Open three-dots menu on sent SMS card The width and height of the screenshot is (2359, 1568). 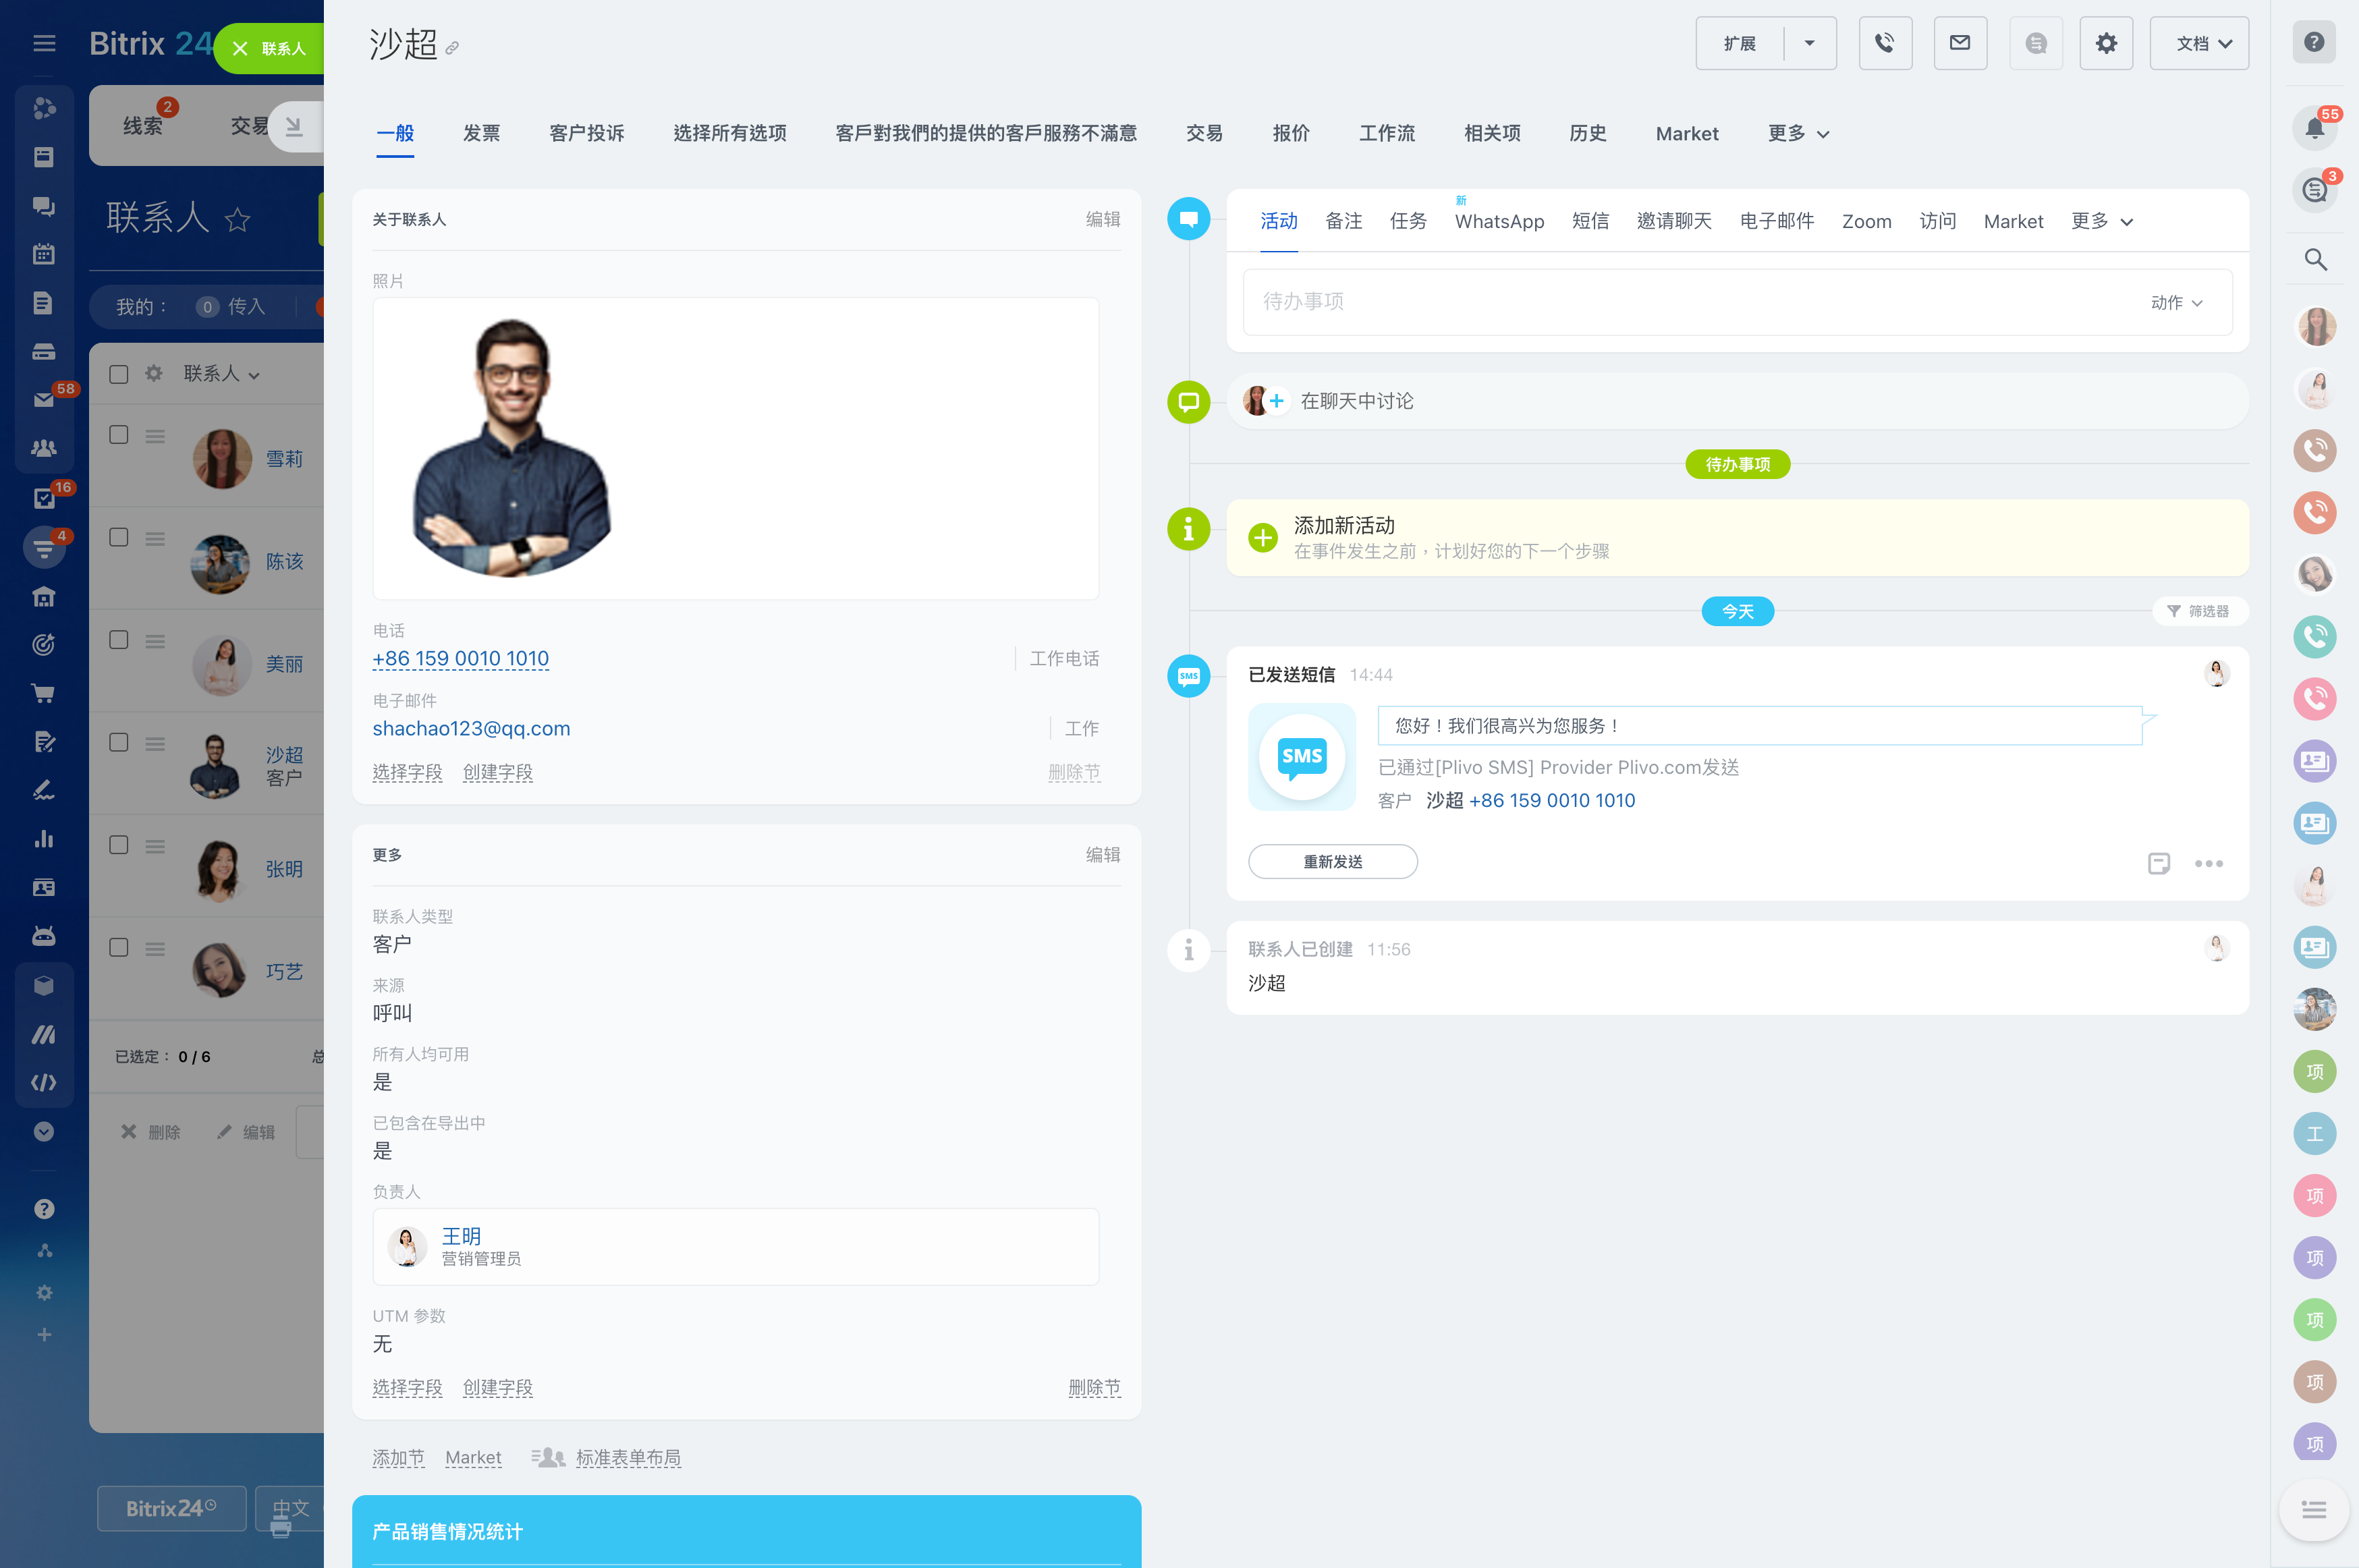pyautogui.click(x=2208, y=863)
